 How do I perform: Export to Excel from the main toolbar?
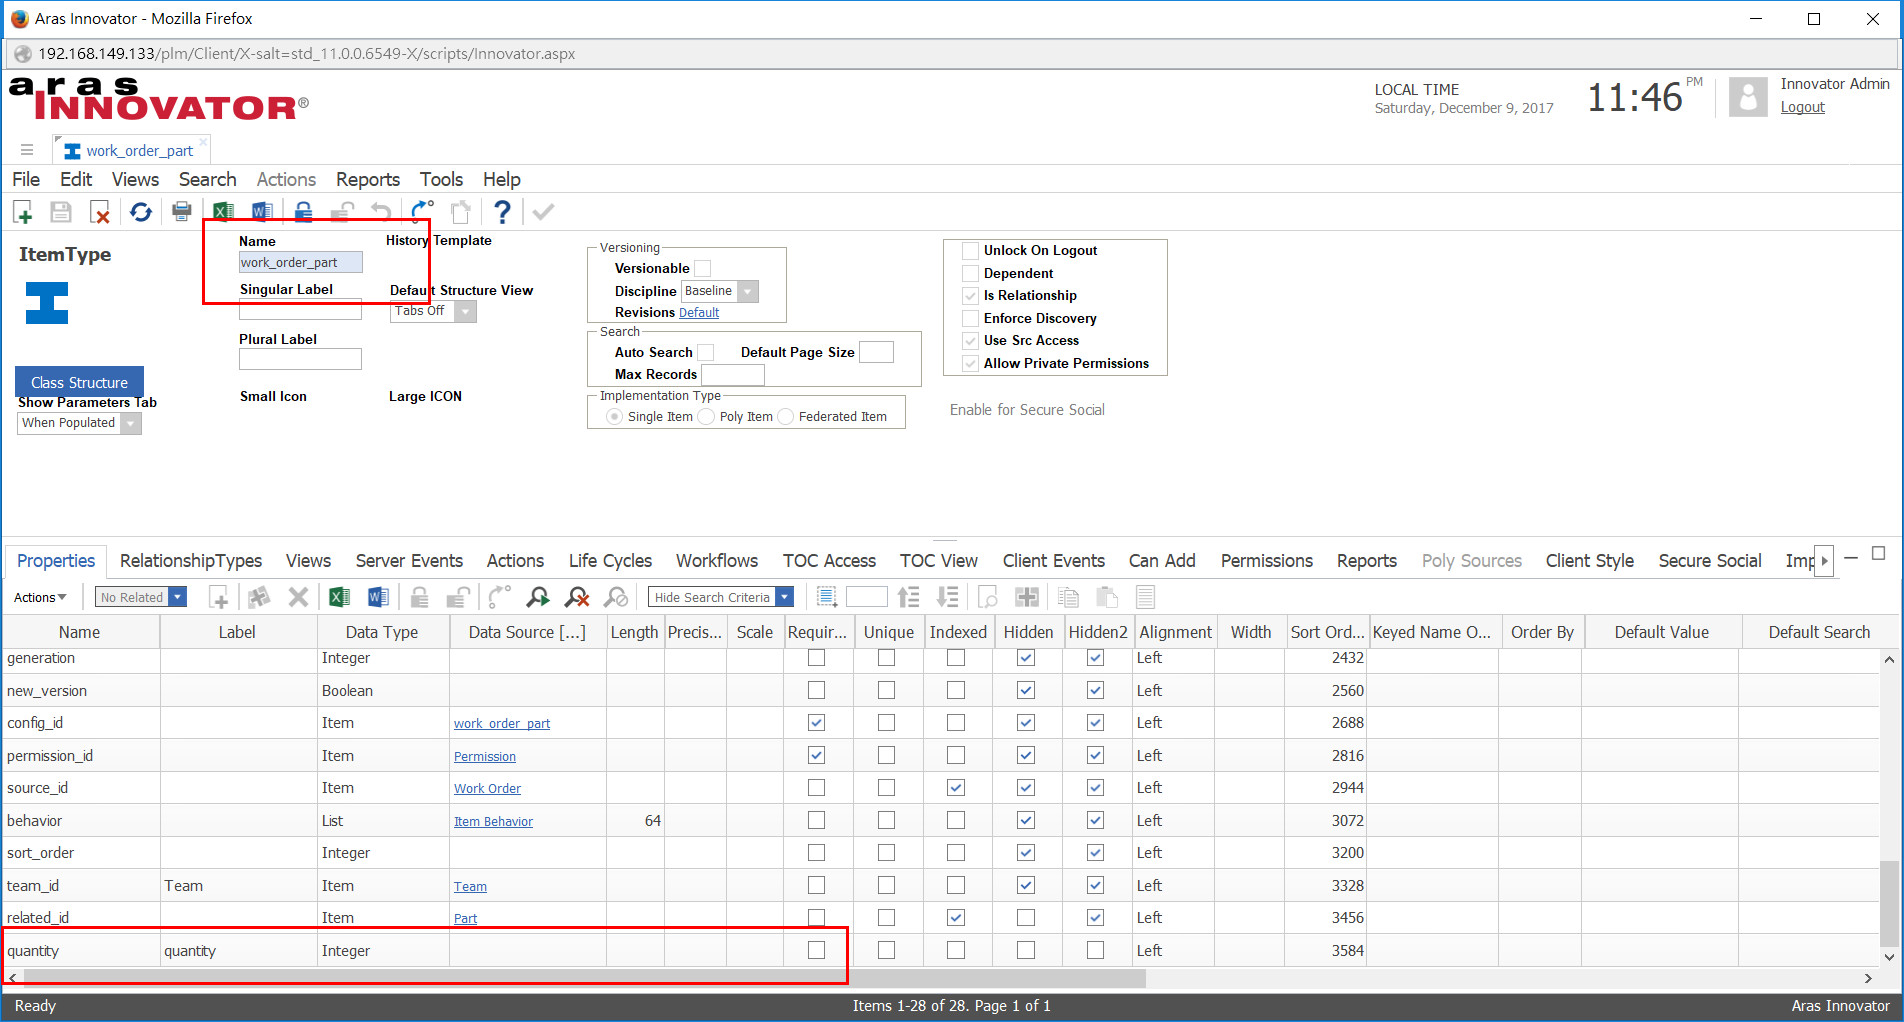[223, 211]
